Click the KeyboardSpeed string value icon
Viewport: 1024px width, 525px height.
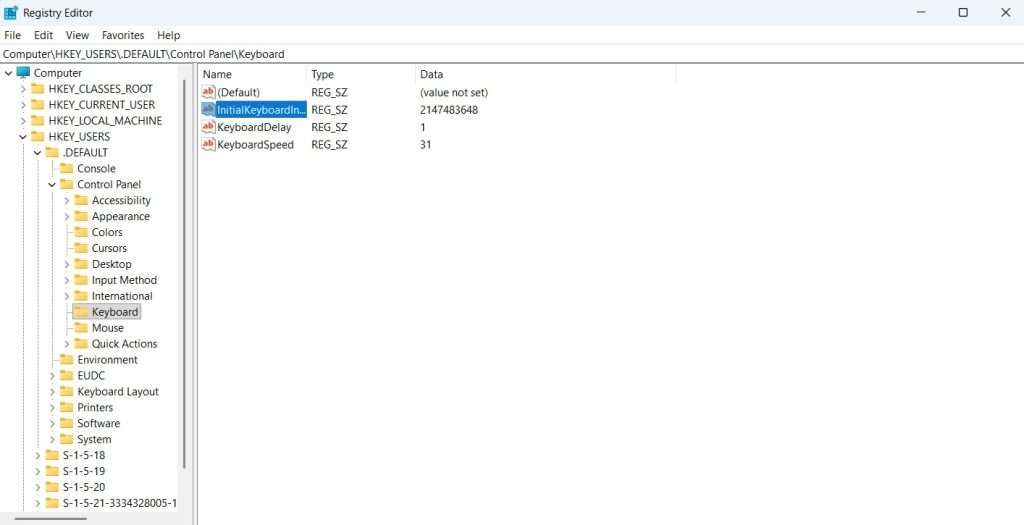[x=208, y=144]
